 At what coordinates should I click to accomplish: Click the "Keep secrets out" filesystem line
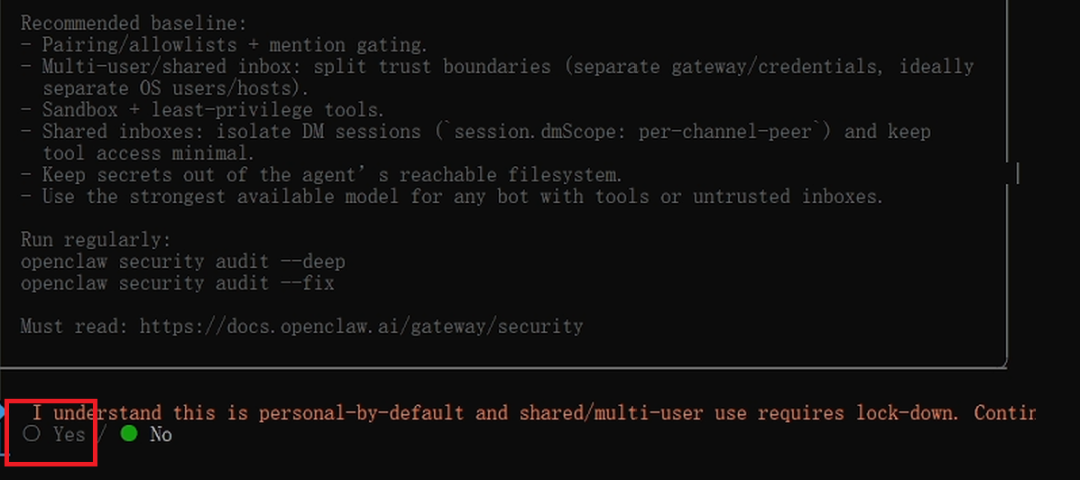tap(322, 175)
